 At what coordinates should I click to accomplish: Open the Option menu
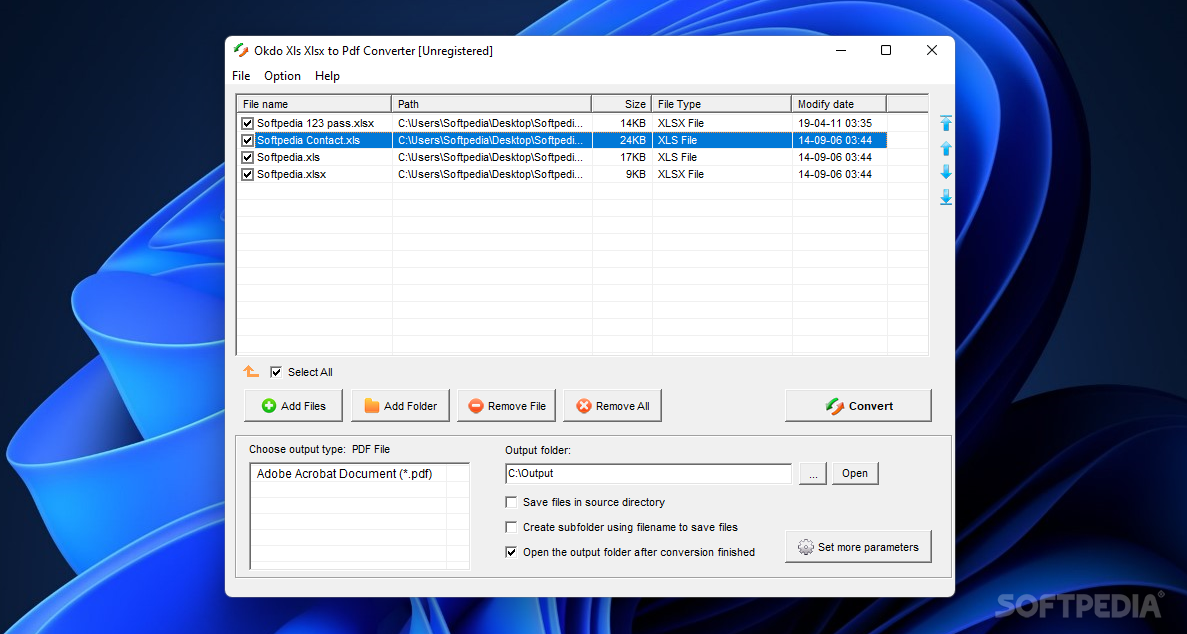click(282, 76)
